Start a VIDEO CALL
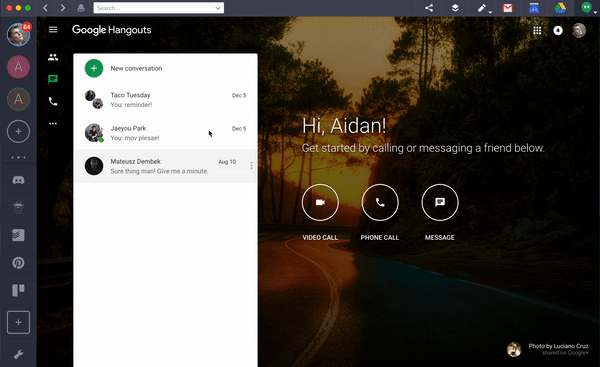 320,202
